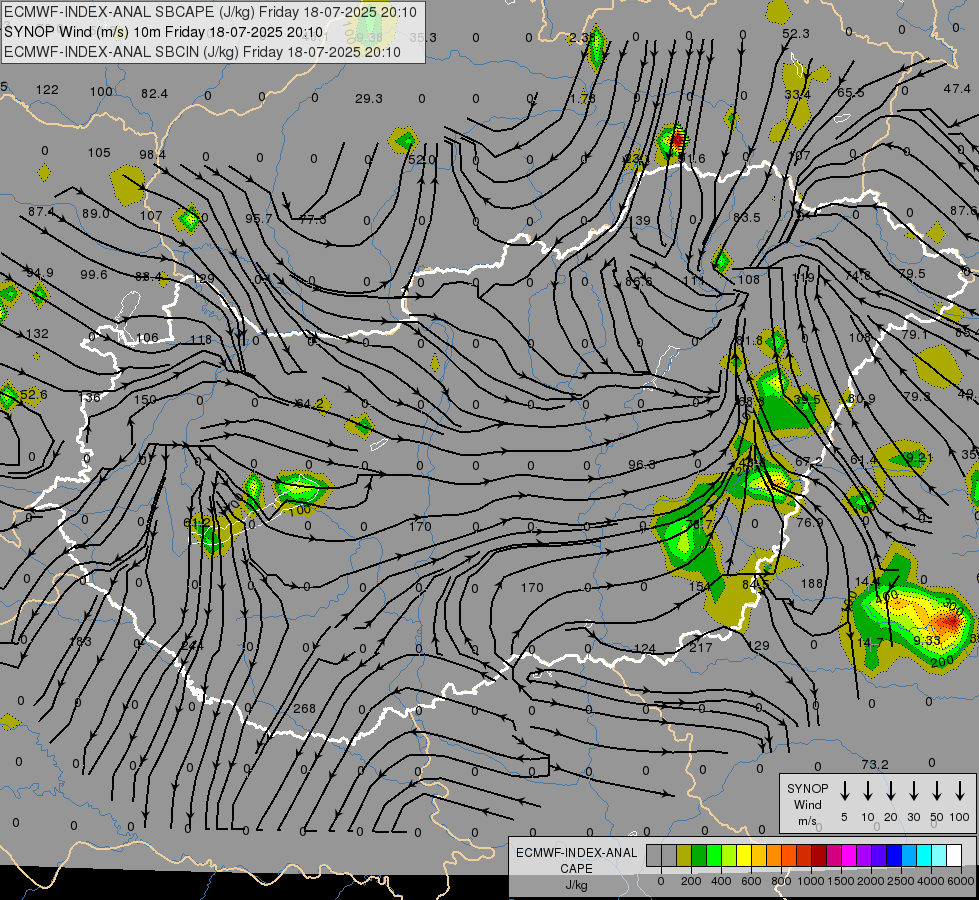
Task: Click the 217 value near southern border
Action: (701, 647)
